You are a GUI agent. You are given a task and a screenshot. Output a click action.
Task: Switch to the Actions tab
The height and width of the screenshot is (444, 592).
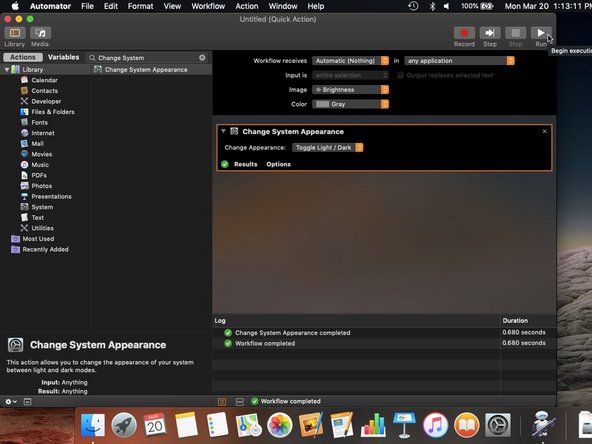click(x=23, y=57)
